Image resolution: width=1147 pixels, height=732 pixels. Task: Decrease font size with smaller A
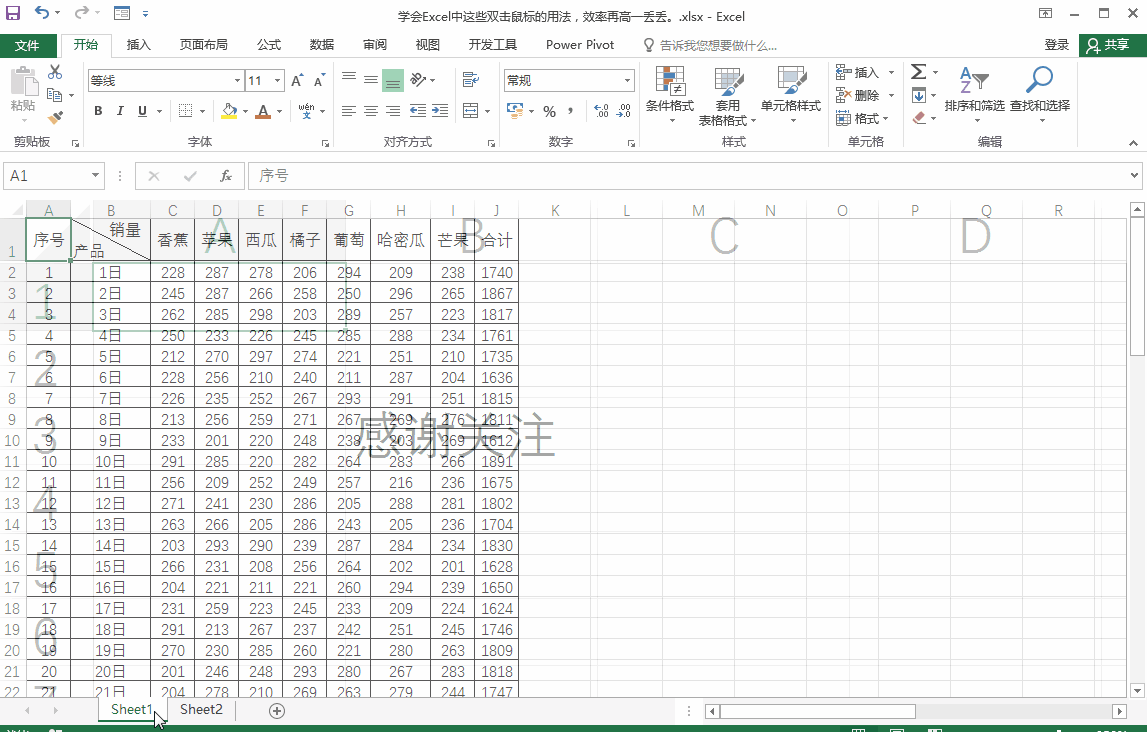[320, 80]
